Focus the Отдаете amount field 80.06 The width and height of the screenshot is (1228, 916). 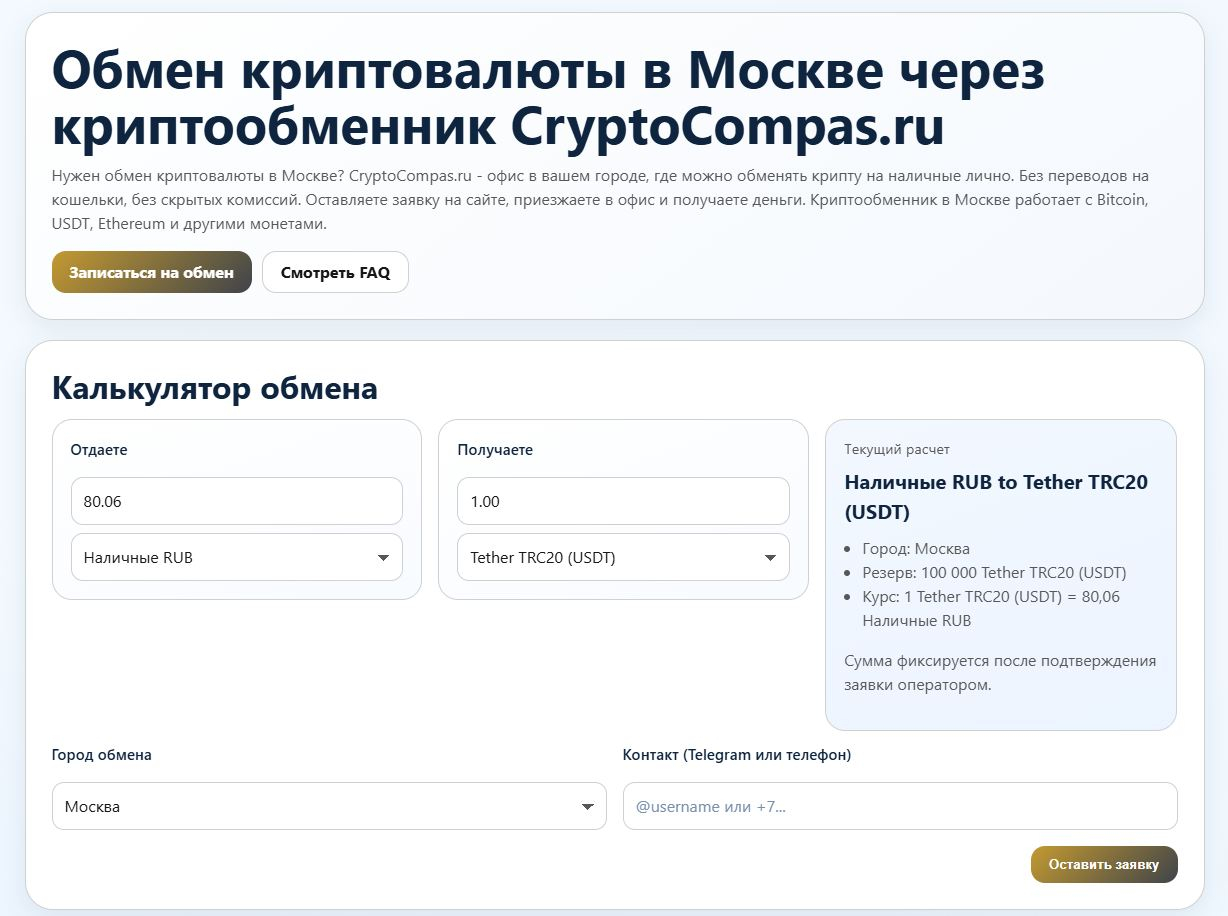tap(237, 501)
